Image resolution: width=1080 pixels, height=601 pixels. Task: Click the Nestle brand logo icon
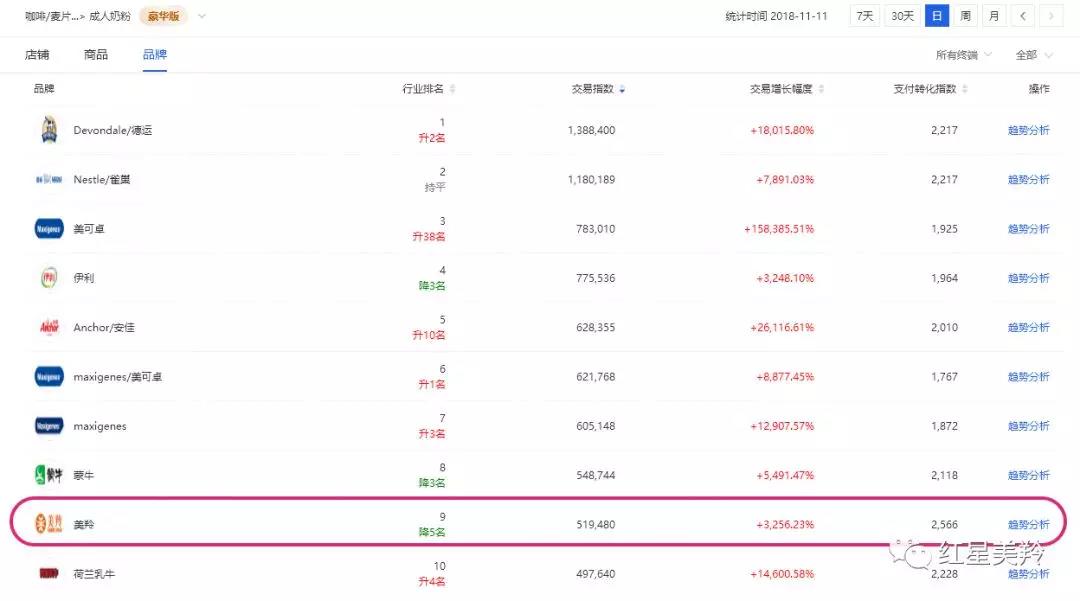pos(49,180)
